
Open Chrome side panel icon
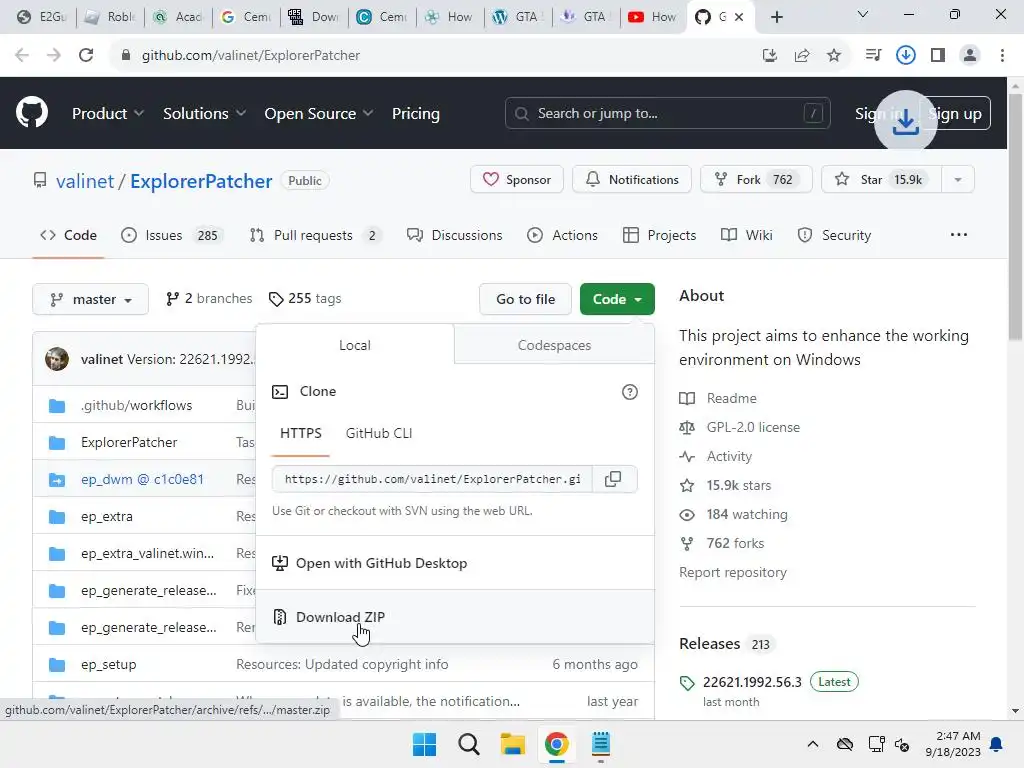(938, 56)
